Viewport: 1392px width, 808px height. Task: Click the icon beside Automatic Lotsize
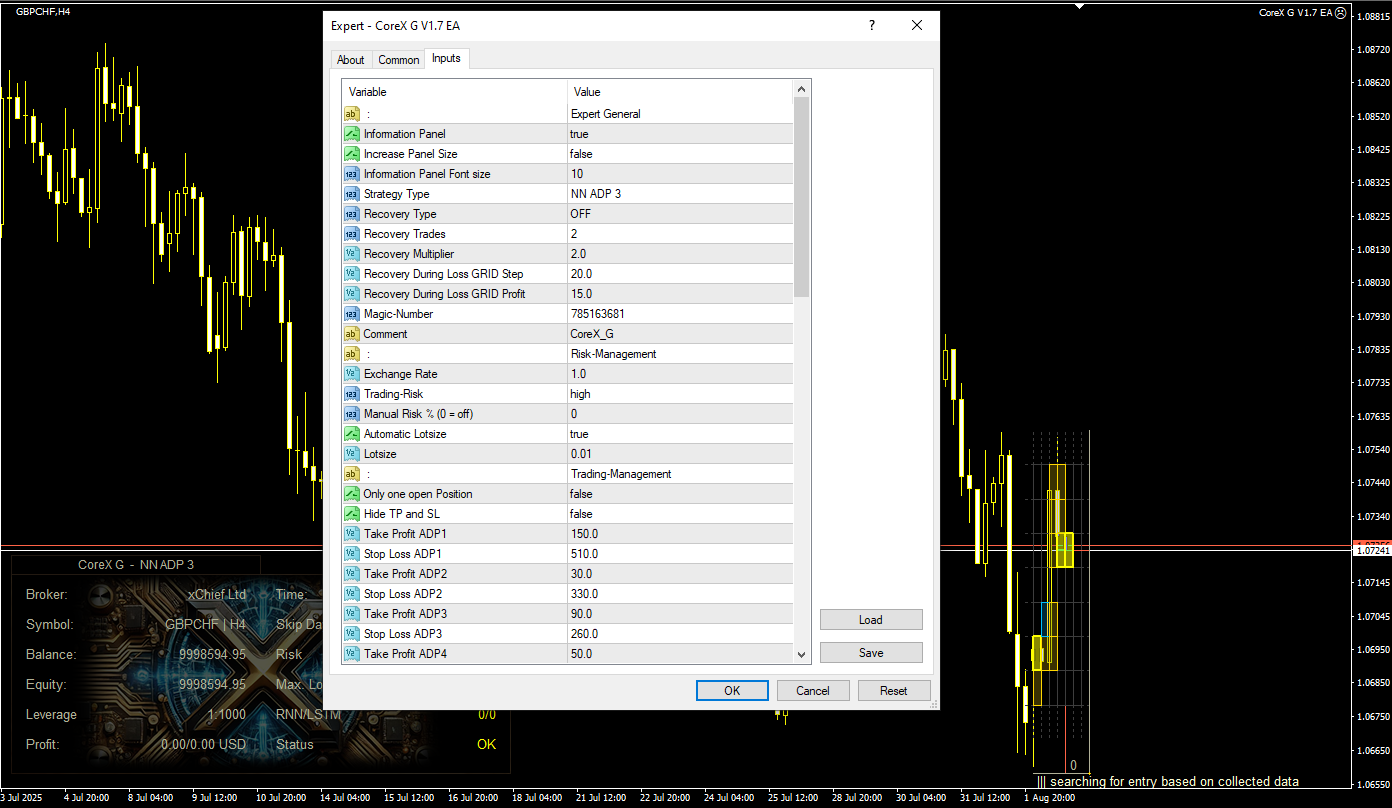tap(352, 434)
